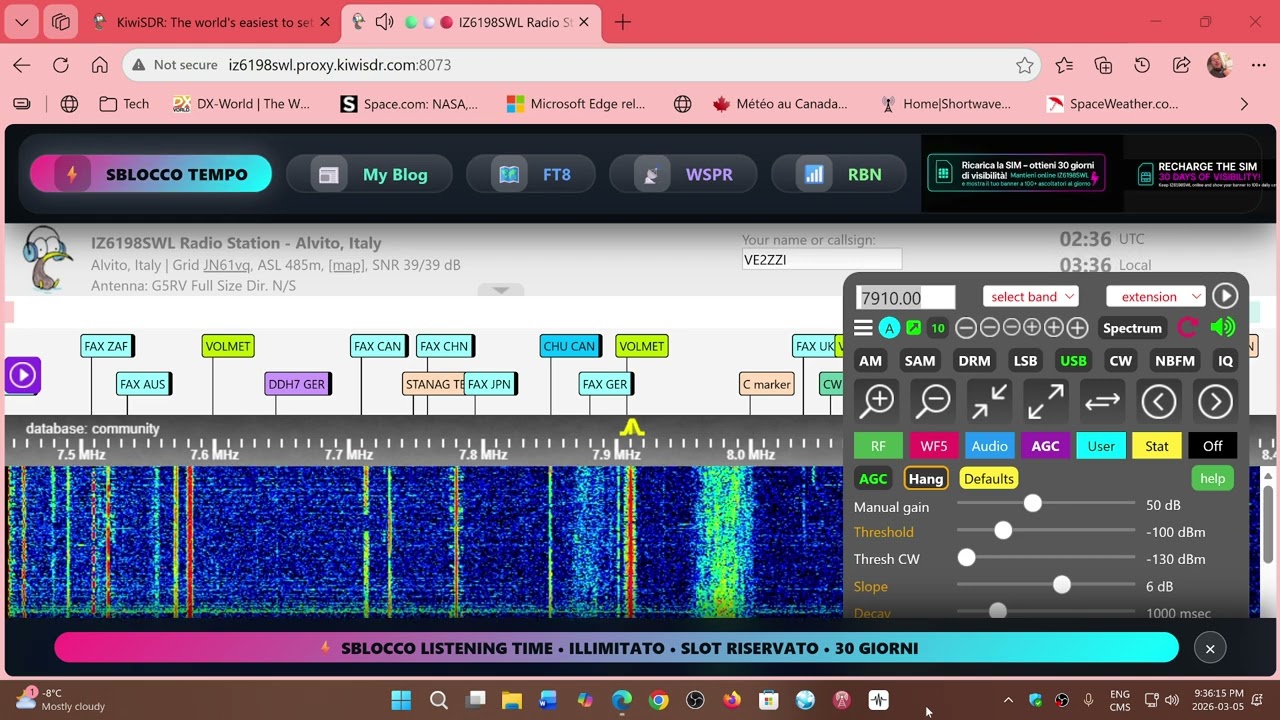Select LSB mode
This screenshot has width=1280, height=720.
click(x=1025, y=361)
